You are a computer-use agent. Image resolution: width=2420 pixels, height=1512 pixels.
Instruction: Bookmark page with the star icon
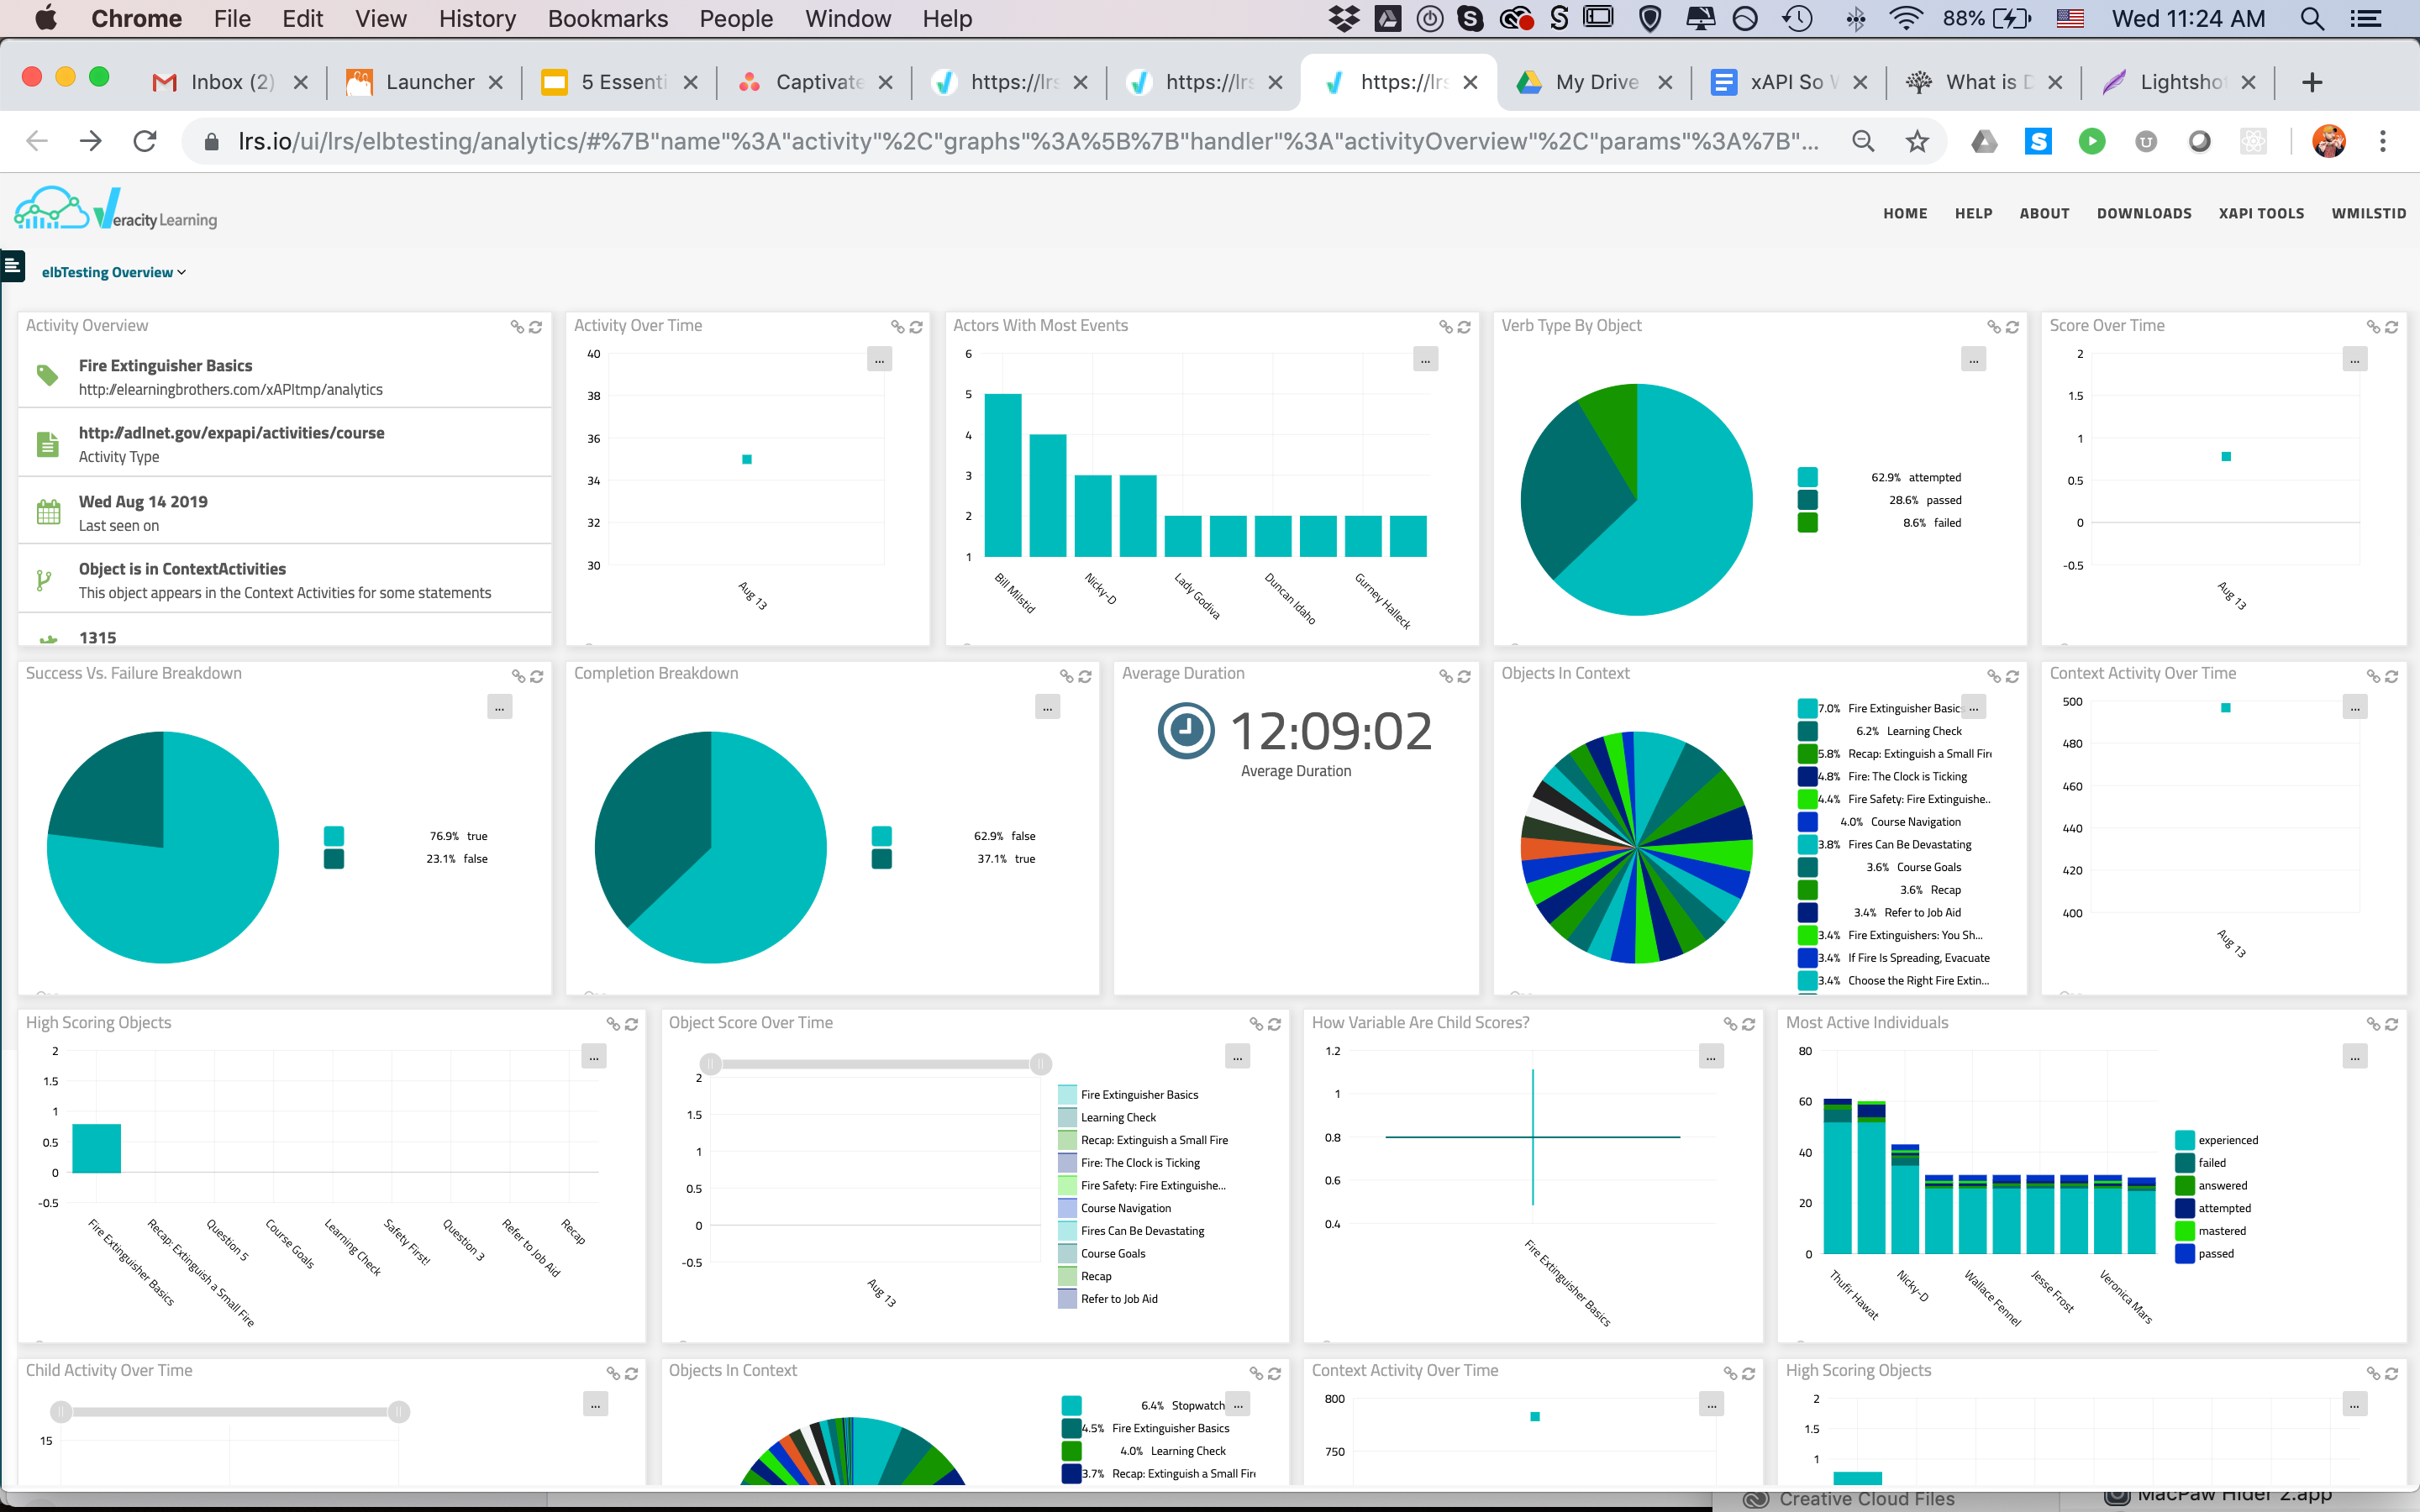click(x=1916, y=141)
